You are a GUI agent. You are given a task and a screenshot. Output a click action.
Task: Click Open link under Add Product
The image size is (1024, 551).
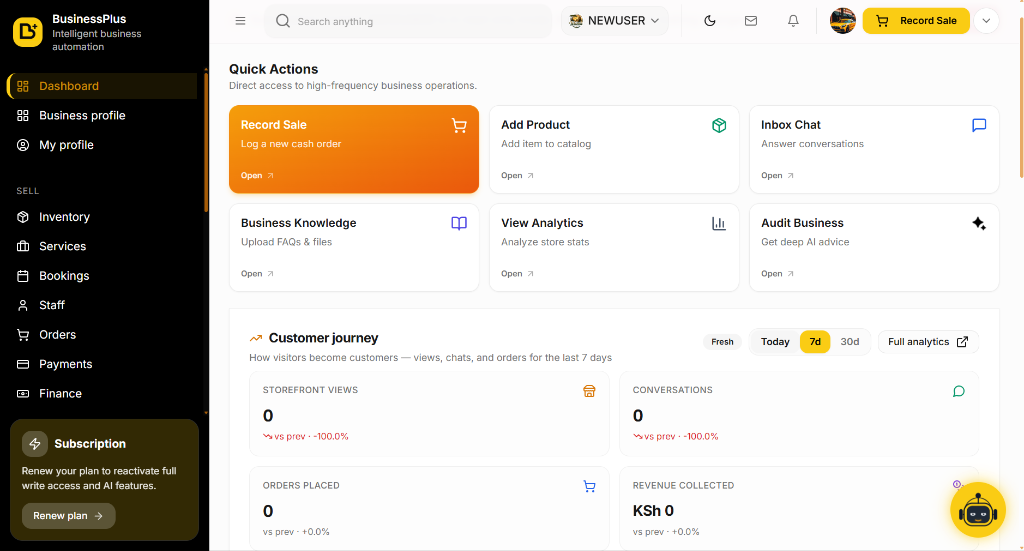point(517,176)
